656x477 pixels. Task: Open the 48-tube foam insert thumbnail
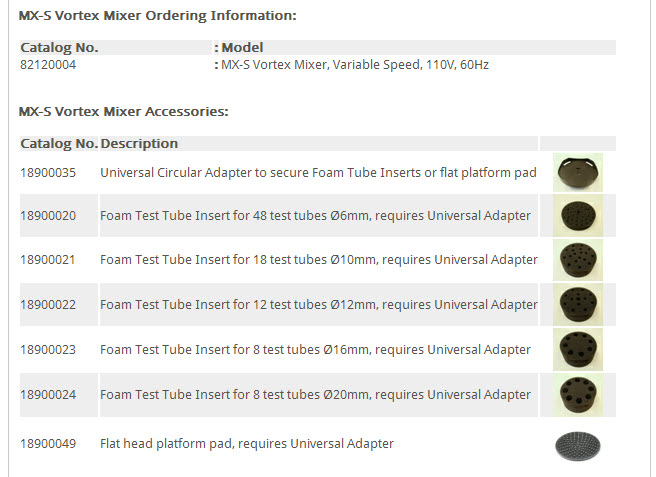pyautogui.click(x=578, y=216)
